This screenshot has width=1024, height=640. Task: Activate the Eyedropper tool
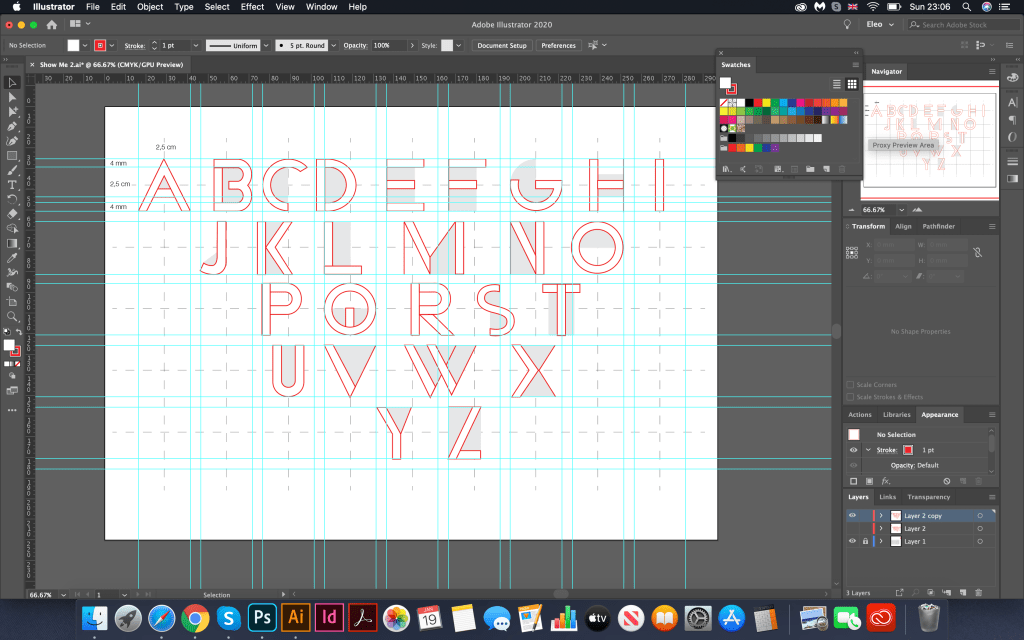tap(13, 258)
